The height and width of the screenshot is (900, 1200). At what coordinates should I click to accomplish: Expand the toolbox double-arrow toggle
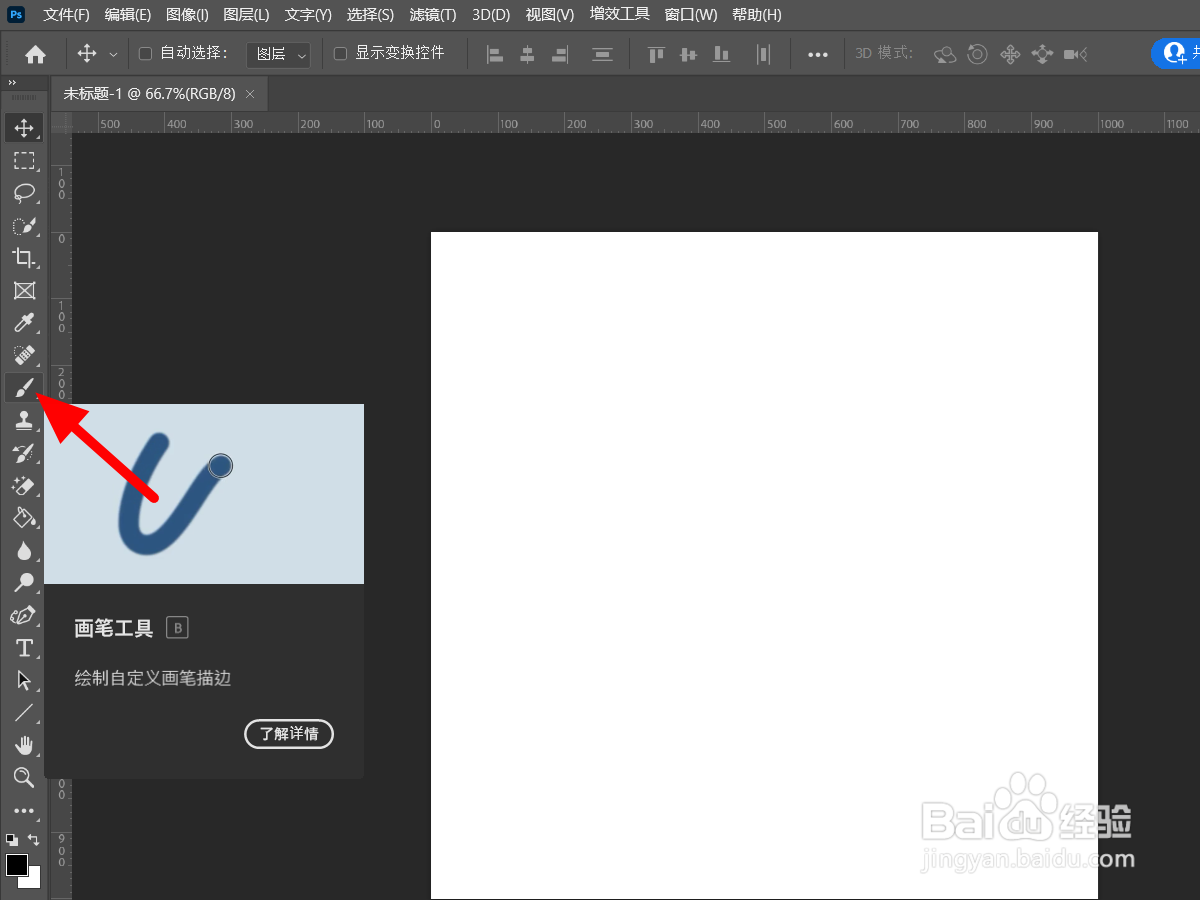point(12,82)
